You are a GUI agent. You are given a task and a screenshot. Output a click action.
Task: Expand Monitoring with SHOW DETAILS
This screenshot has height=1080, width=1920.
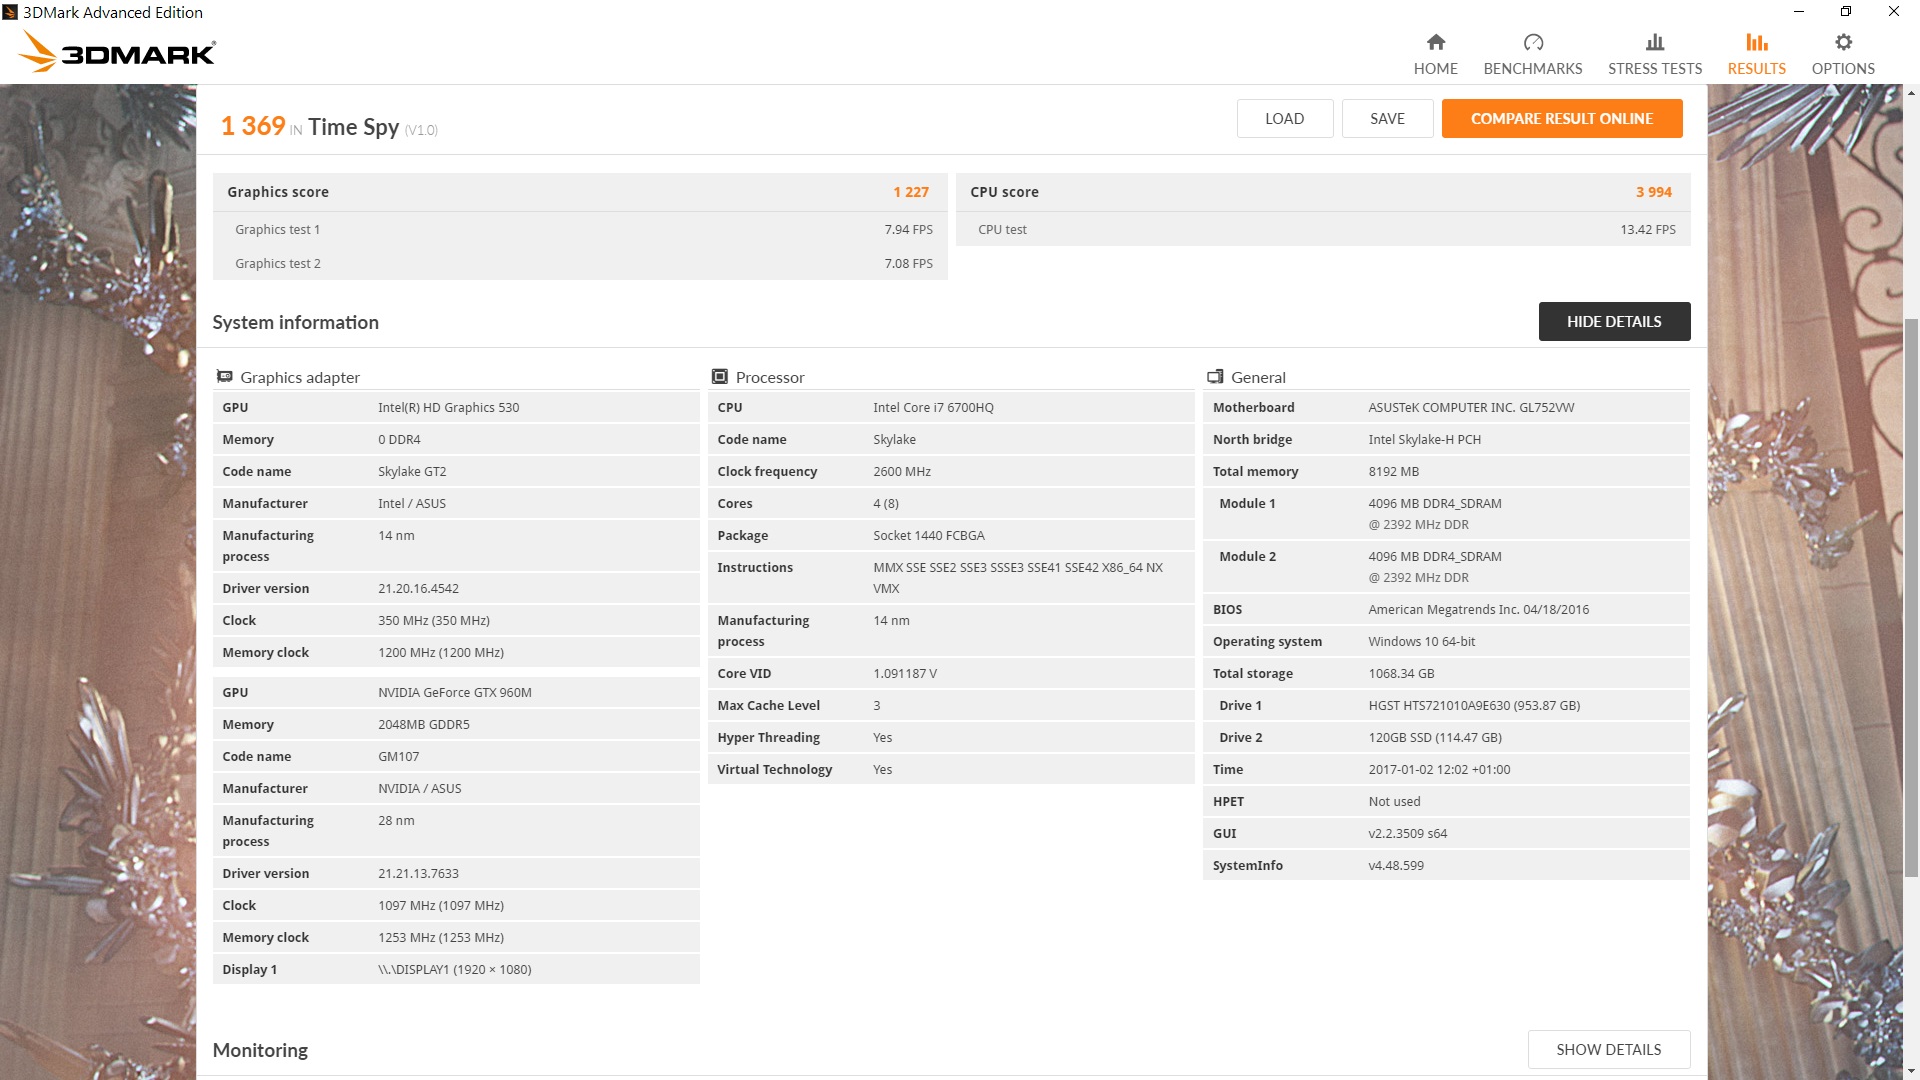(x=1608, y=1049)
